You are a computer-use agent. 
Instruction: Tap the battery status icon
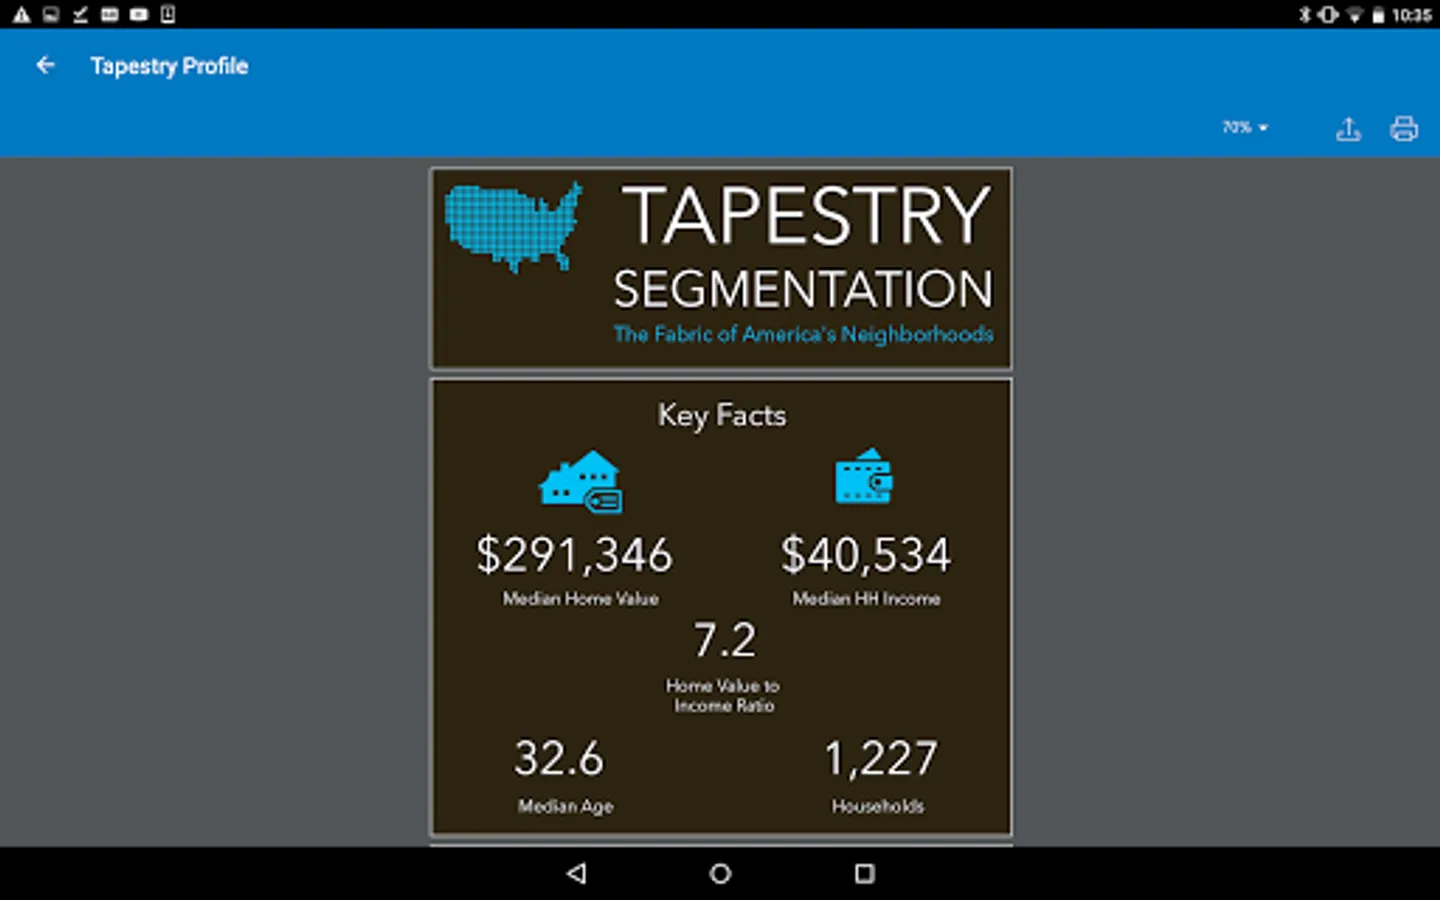tap(1378, 15)
